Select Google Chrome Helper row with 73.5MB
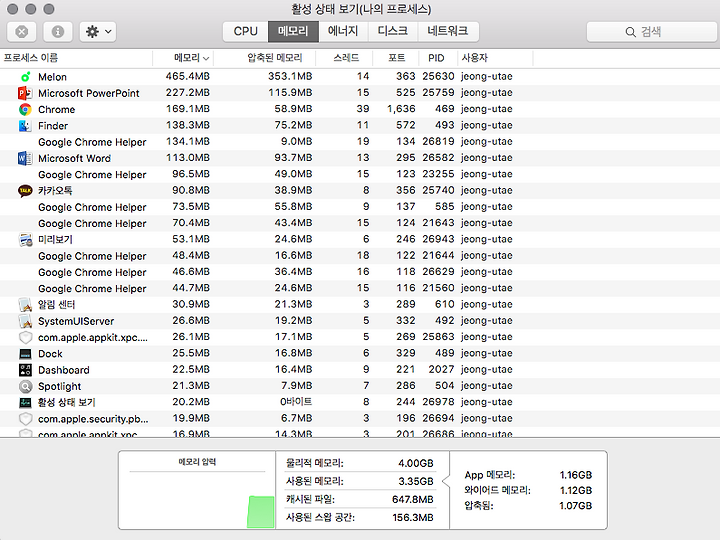The height and width of the screenshot is (540, 720). pos(360,207)
